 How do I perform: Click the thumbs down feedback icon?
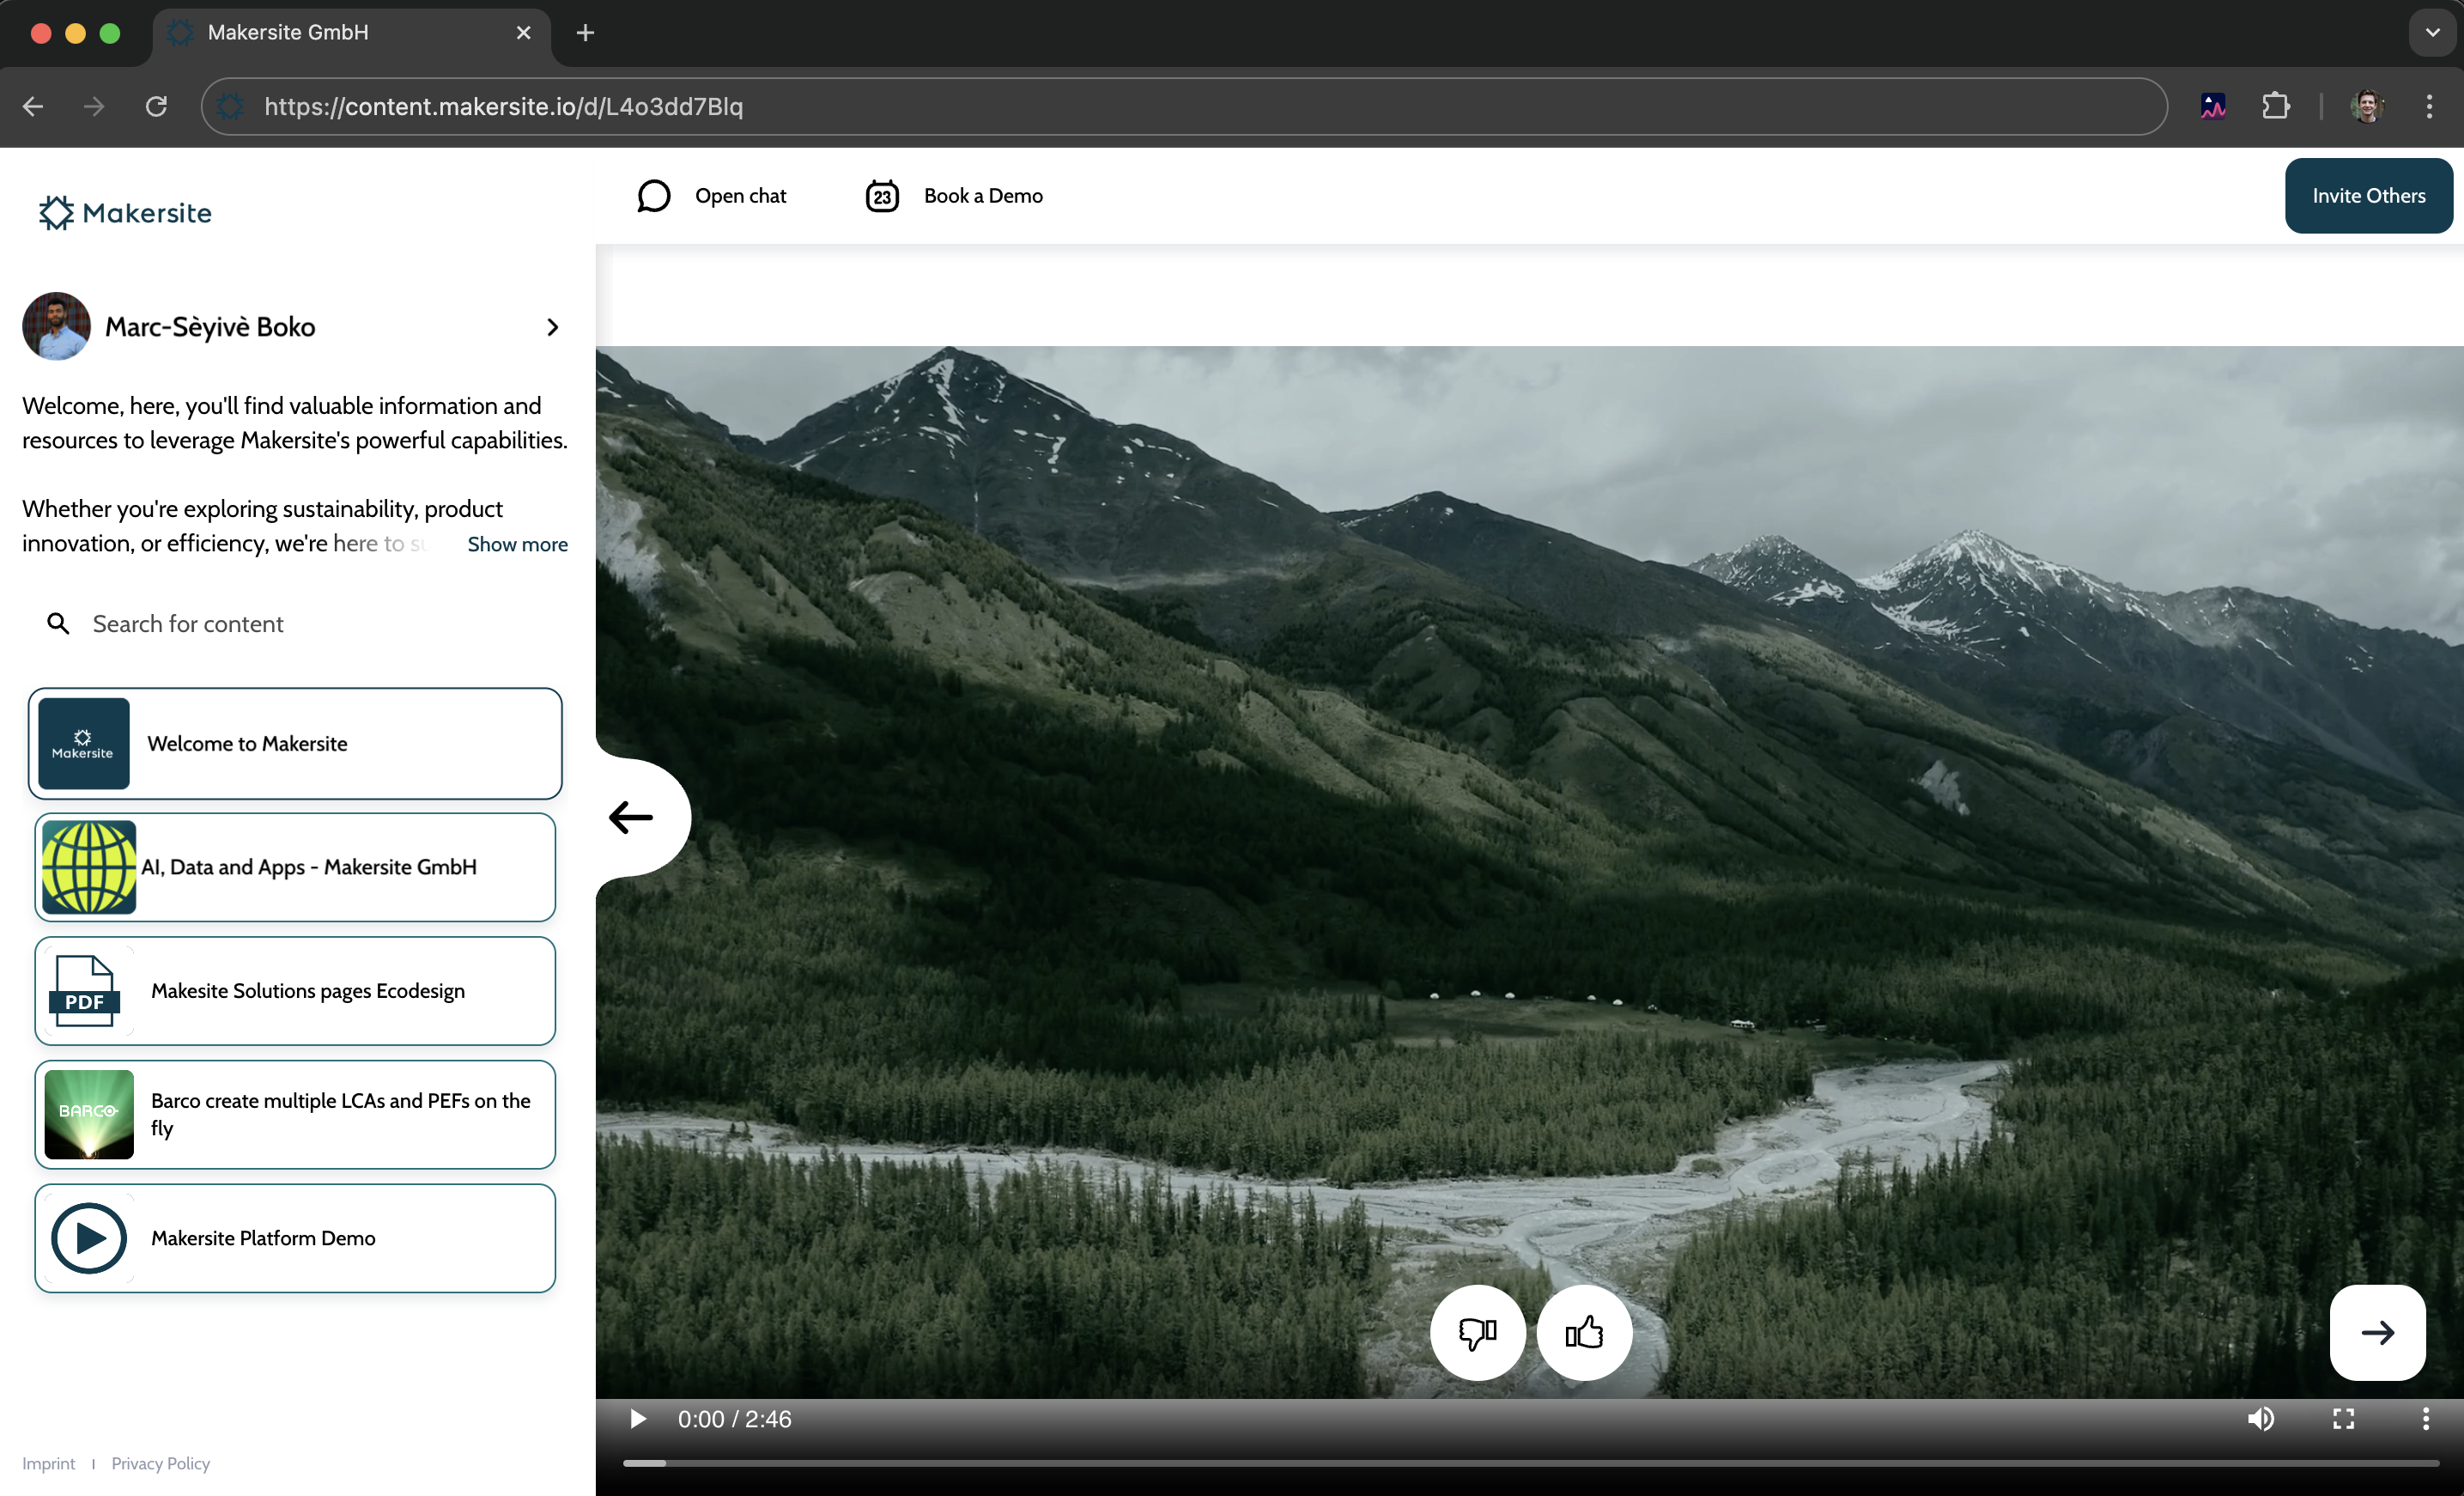click(1477, 1332)
